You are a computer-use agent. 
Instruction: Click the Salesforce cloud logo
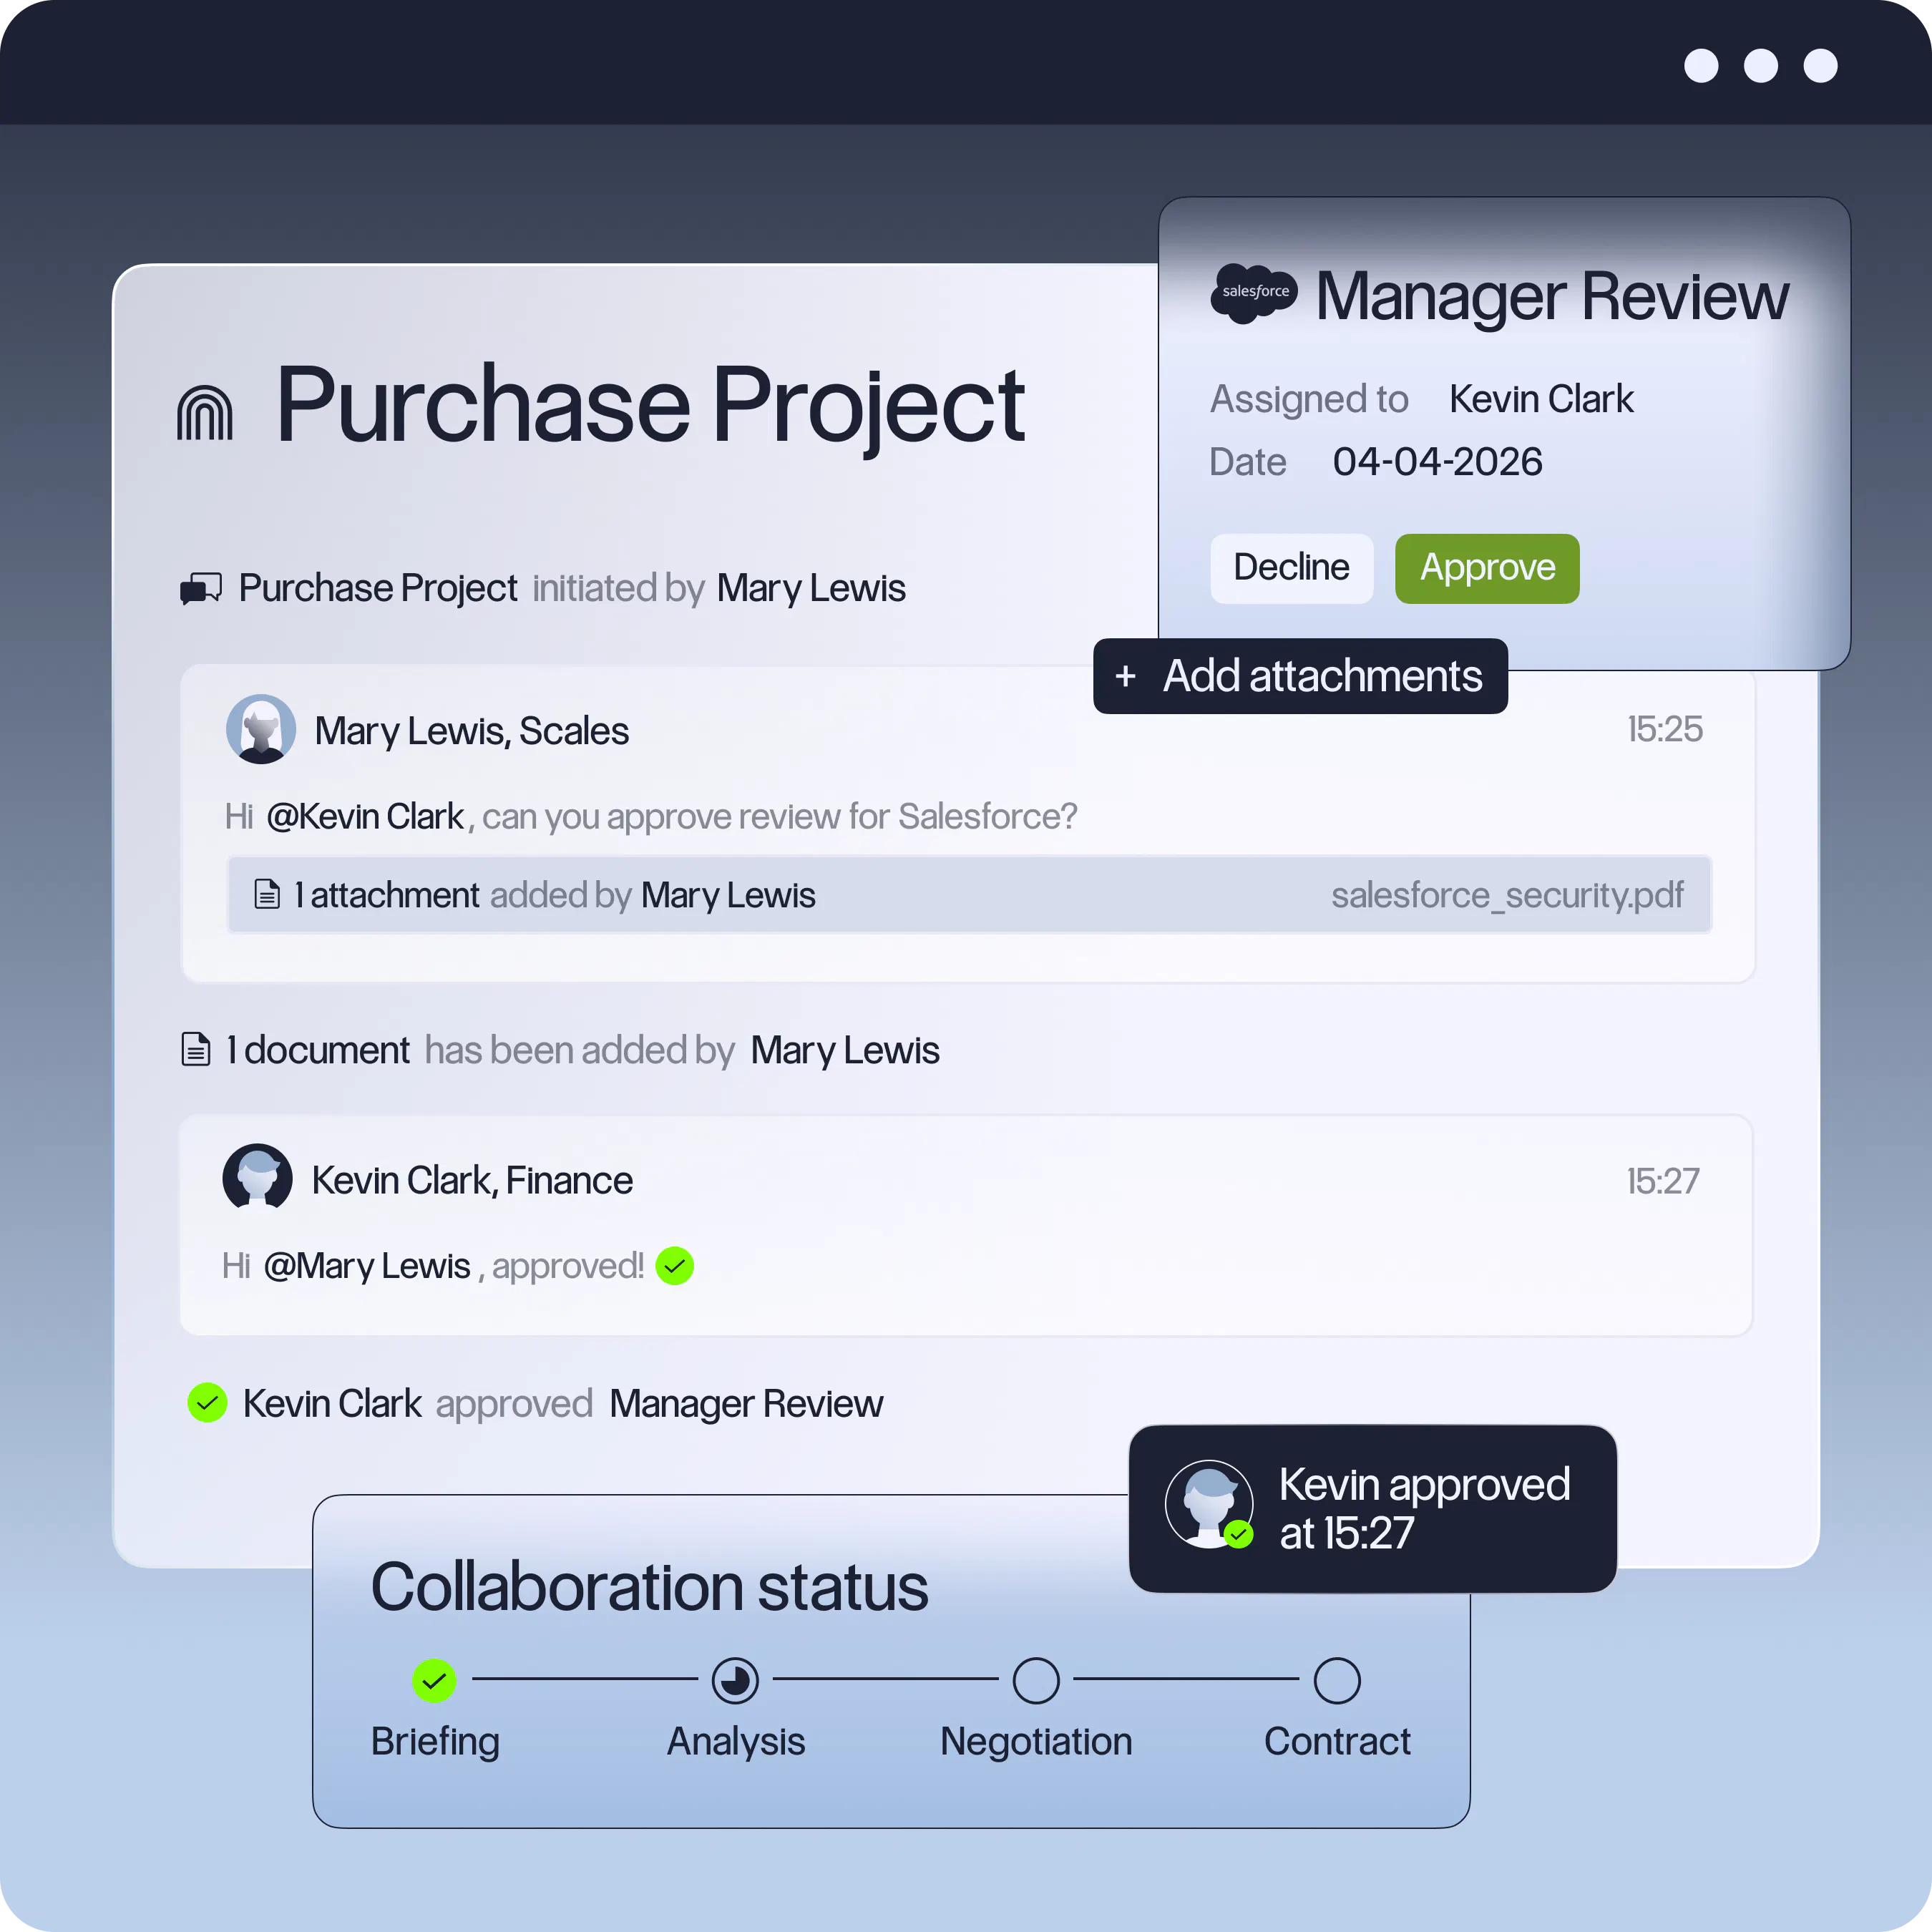(x=1253, y=293)
